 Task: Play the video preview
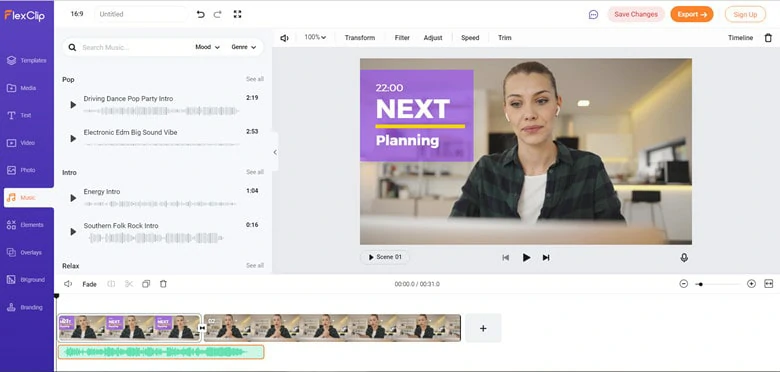pos(526,258)
